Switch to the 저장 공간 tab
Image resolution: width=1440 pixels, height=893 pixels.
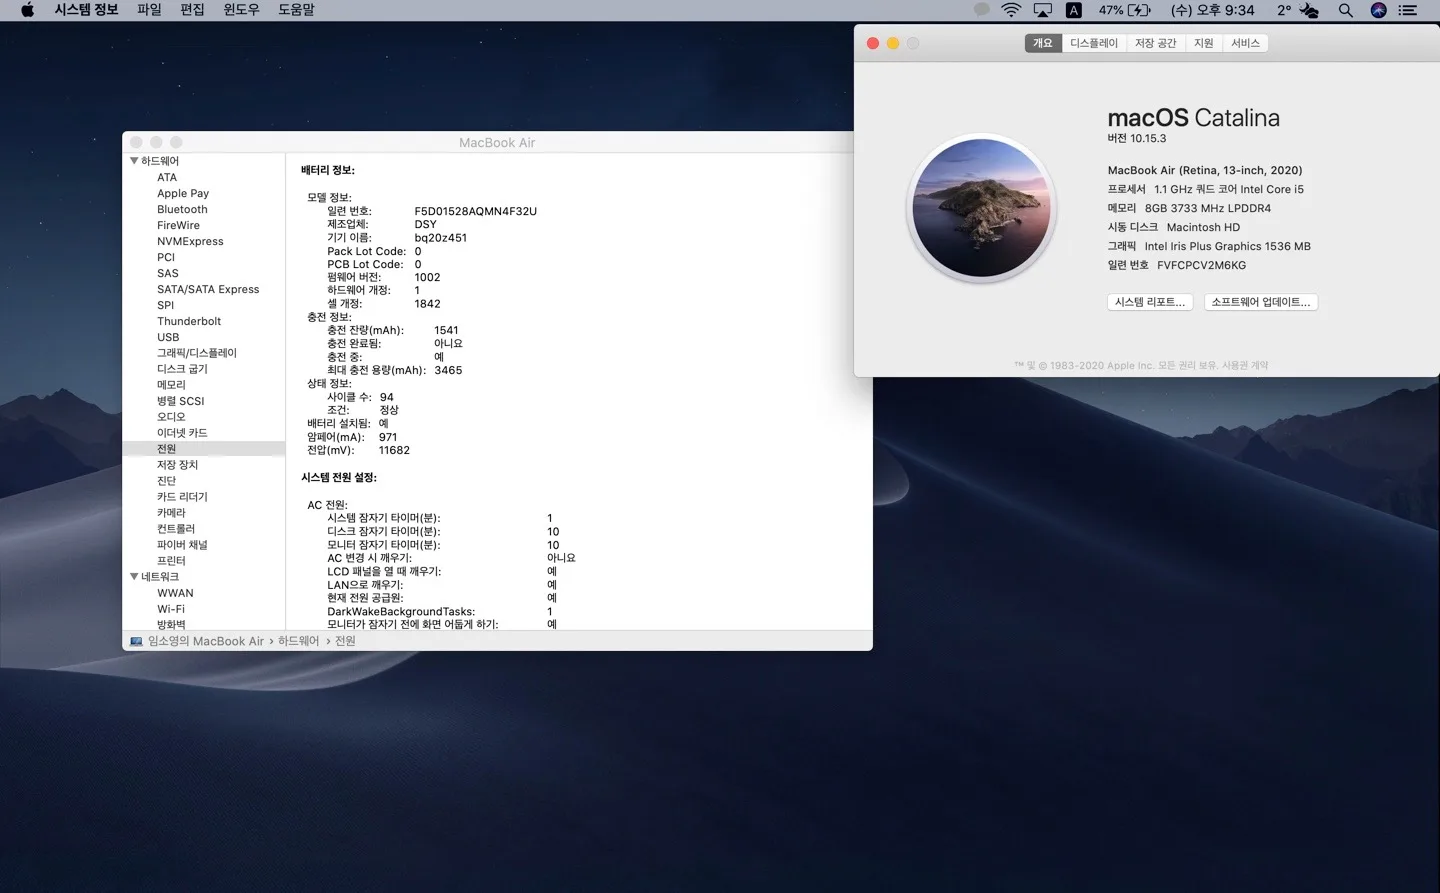pos(1155,43)
